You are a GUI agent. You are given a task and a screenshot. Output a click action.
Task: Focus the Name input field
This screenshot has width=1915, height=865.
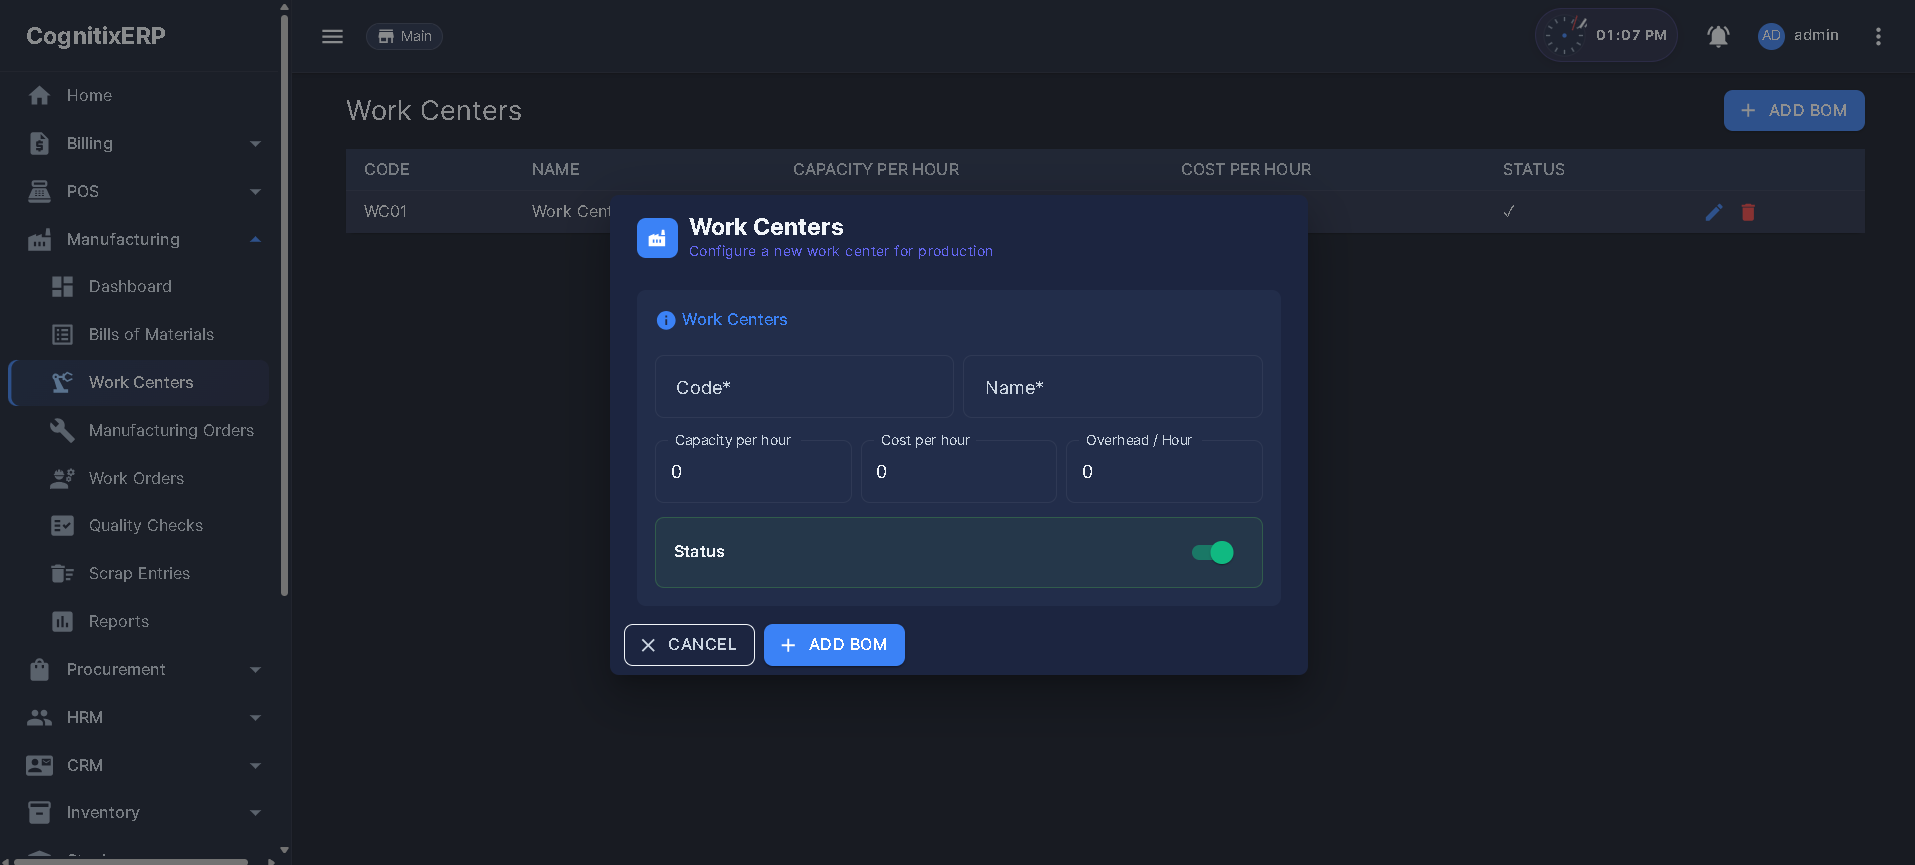[1112, 387]
